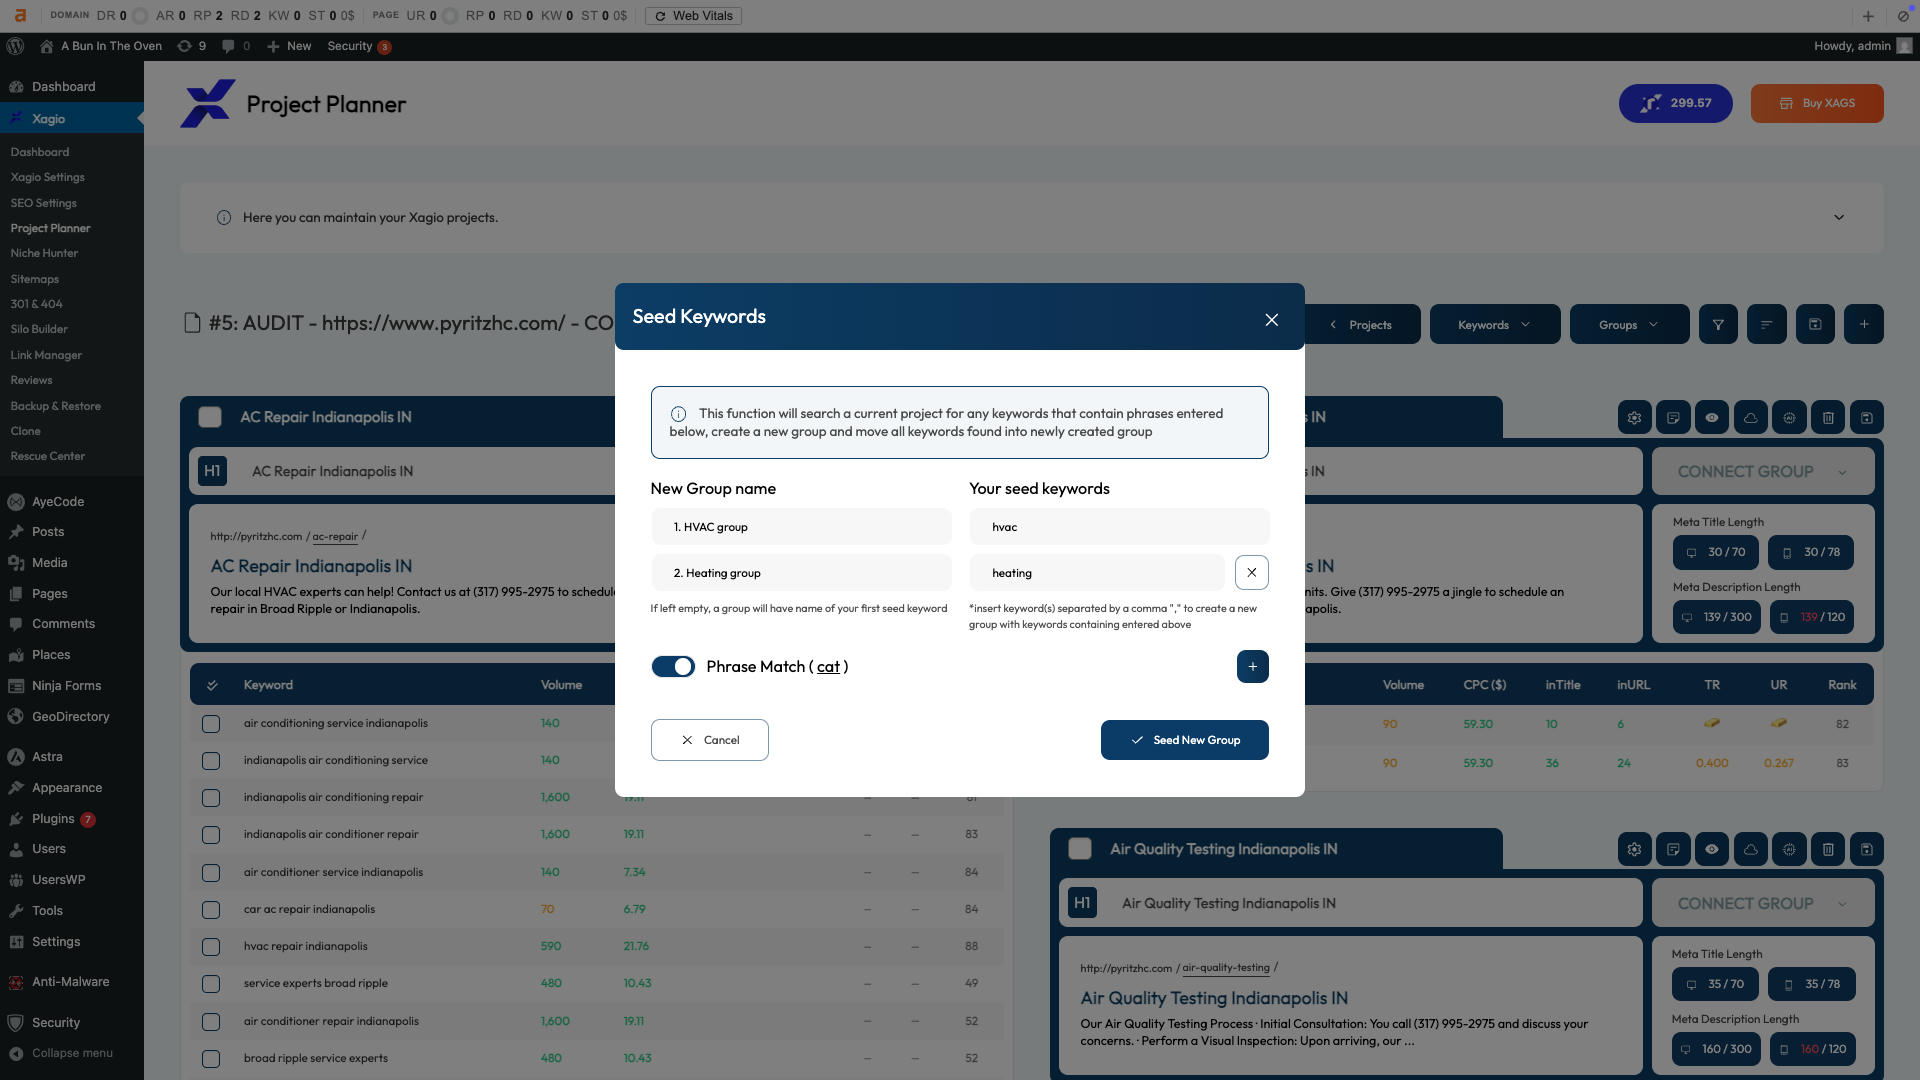Open the ac-repair URL slug link
The height and width of the screenshot is (1080, 1920).
(x=335, y=537)
